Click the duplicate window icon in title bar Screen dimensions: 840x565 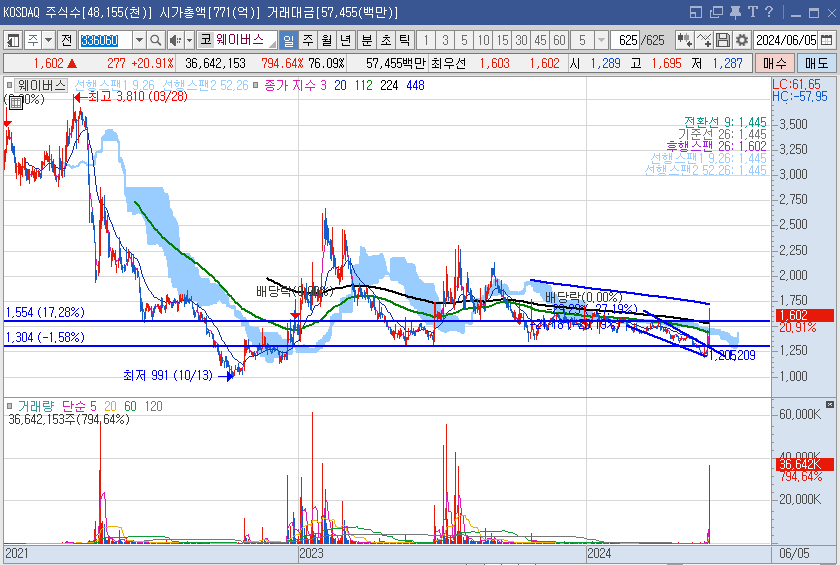(716, 12)
